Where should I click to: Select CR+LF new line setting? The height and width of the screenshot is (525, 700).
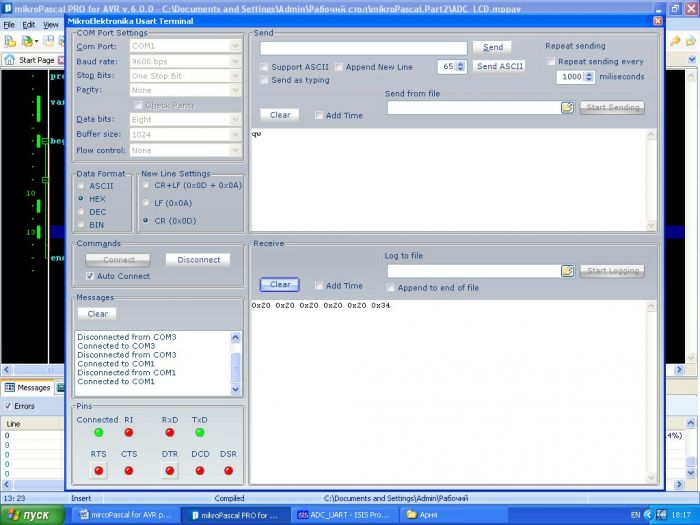coord(146,185)
